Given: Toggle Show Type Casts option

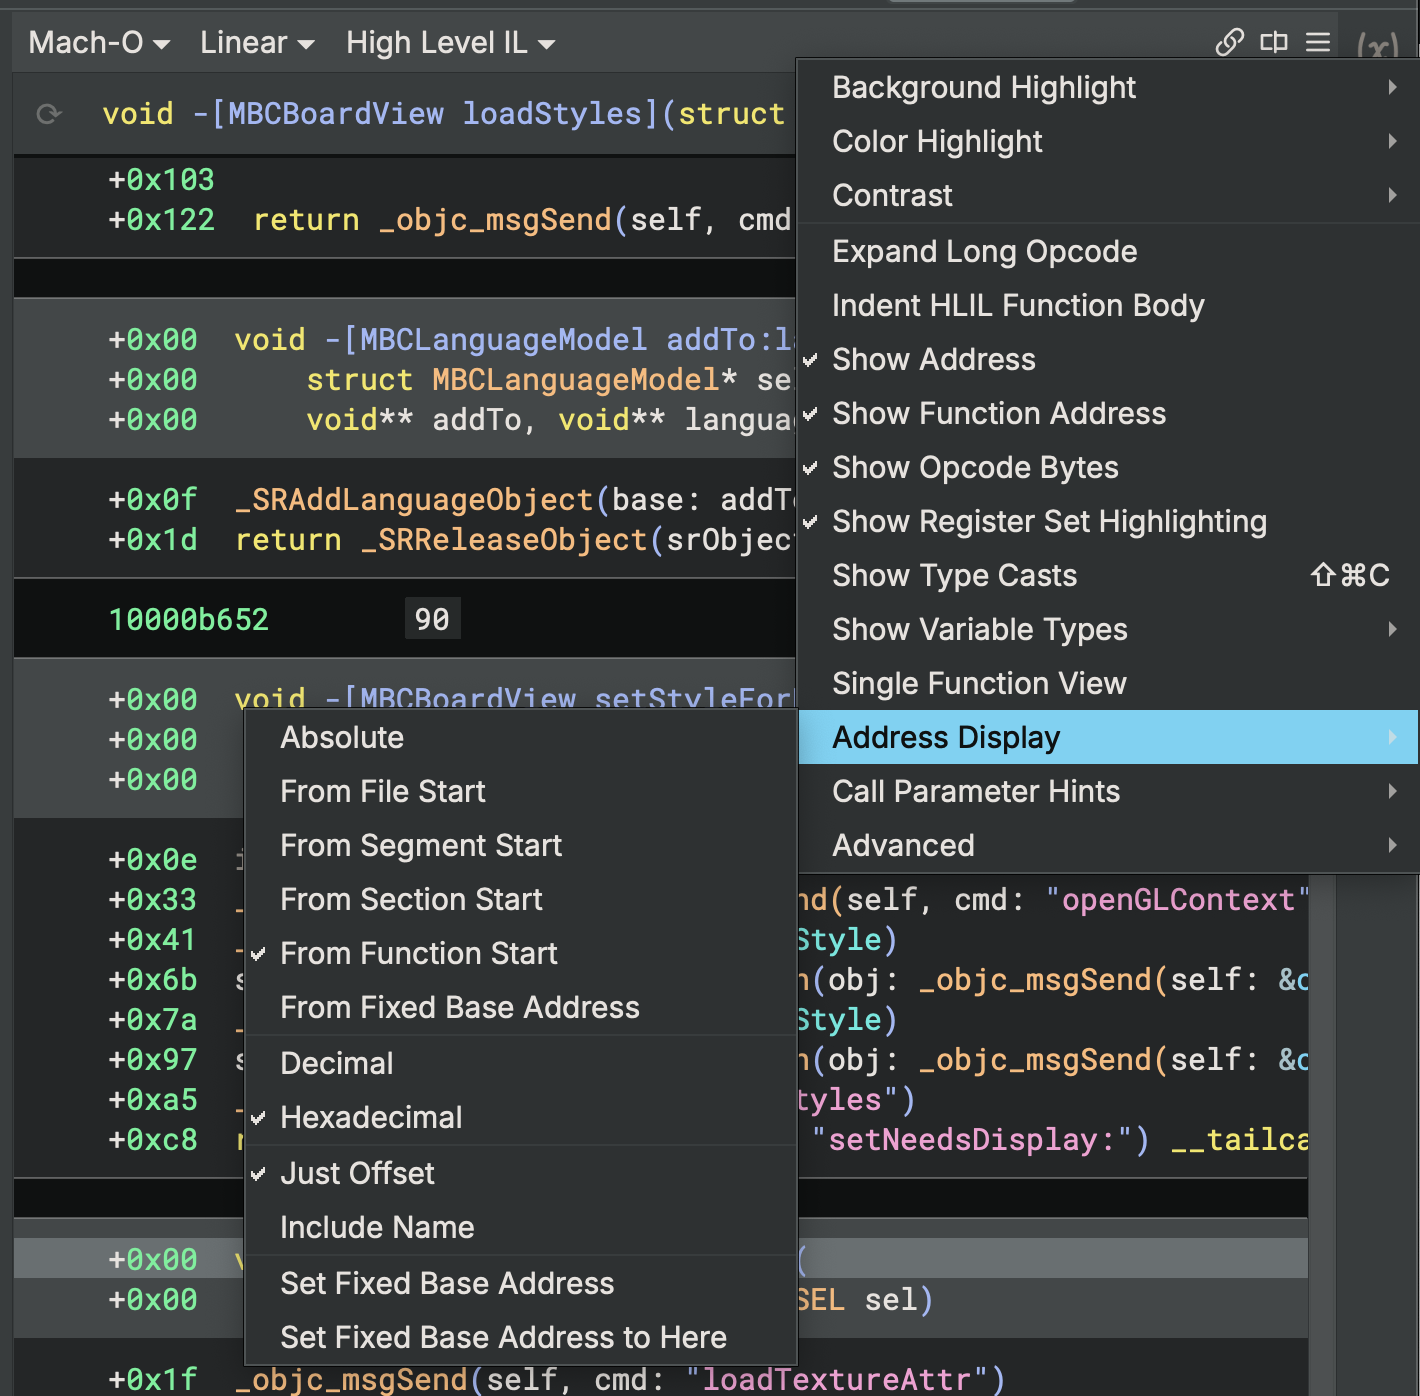Looking at the screenshot, I should click(1109, 576).
